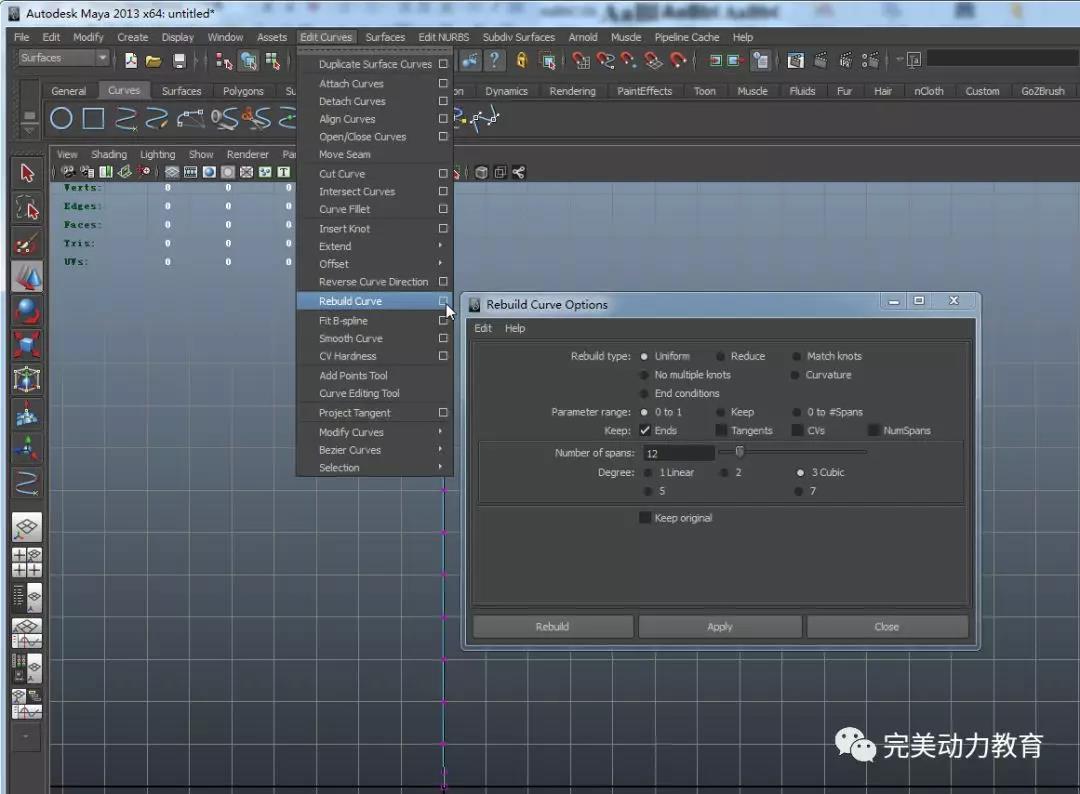The height and width of the screenshot is (794, 1080).
Task: Switch to single perspective view layout
Action: point(27,527)
